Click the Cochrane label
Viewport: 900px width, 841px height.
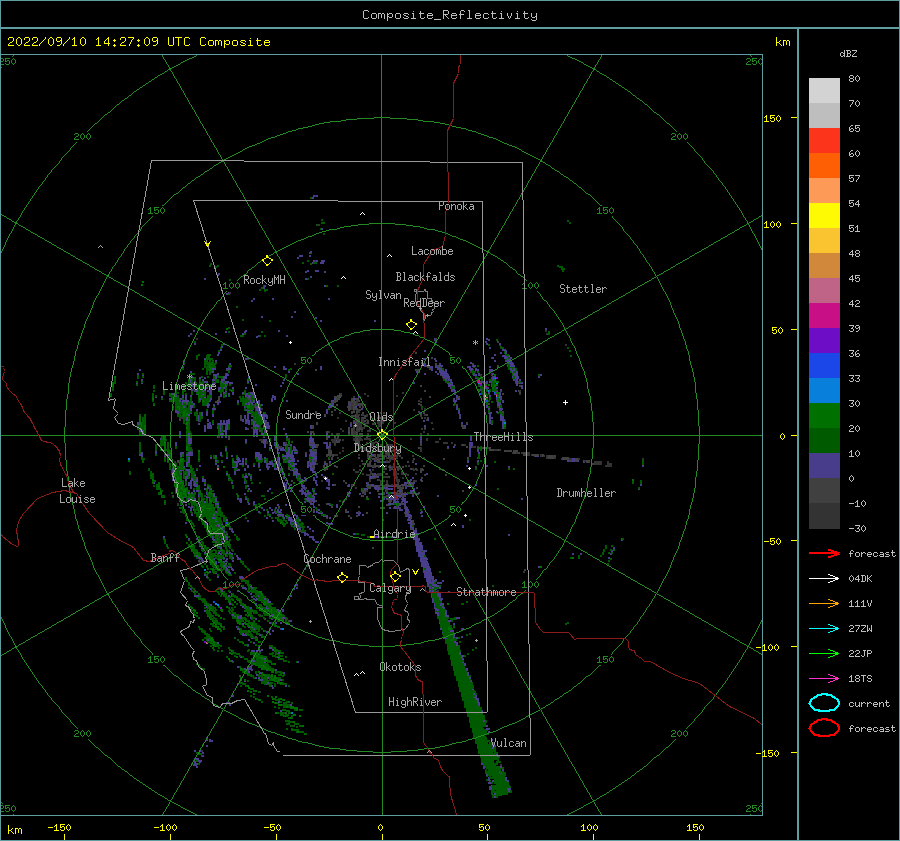327,559
